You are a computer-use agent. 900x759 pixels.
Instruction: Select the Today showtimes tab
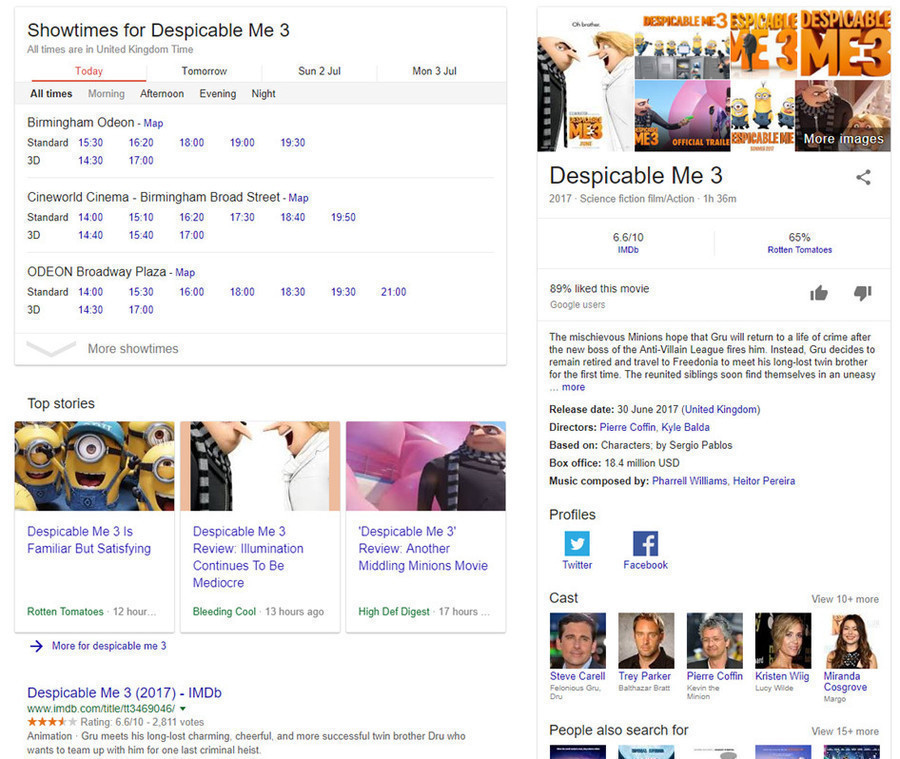pos(89,71)
